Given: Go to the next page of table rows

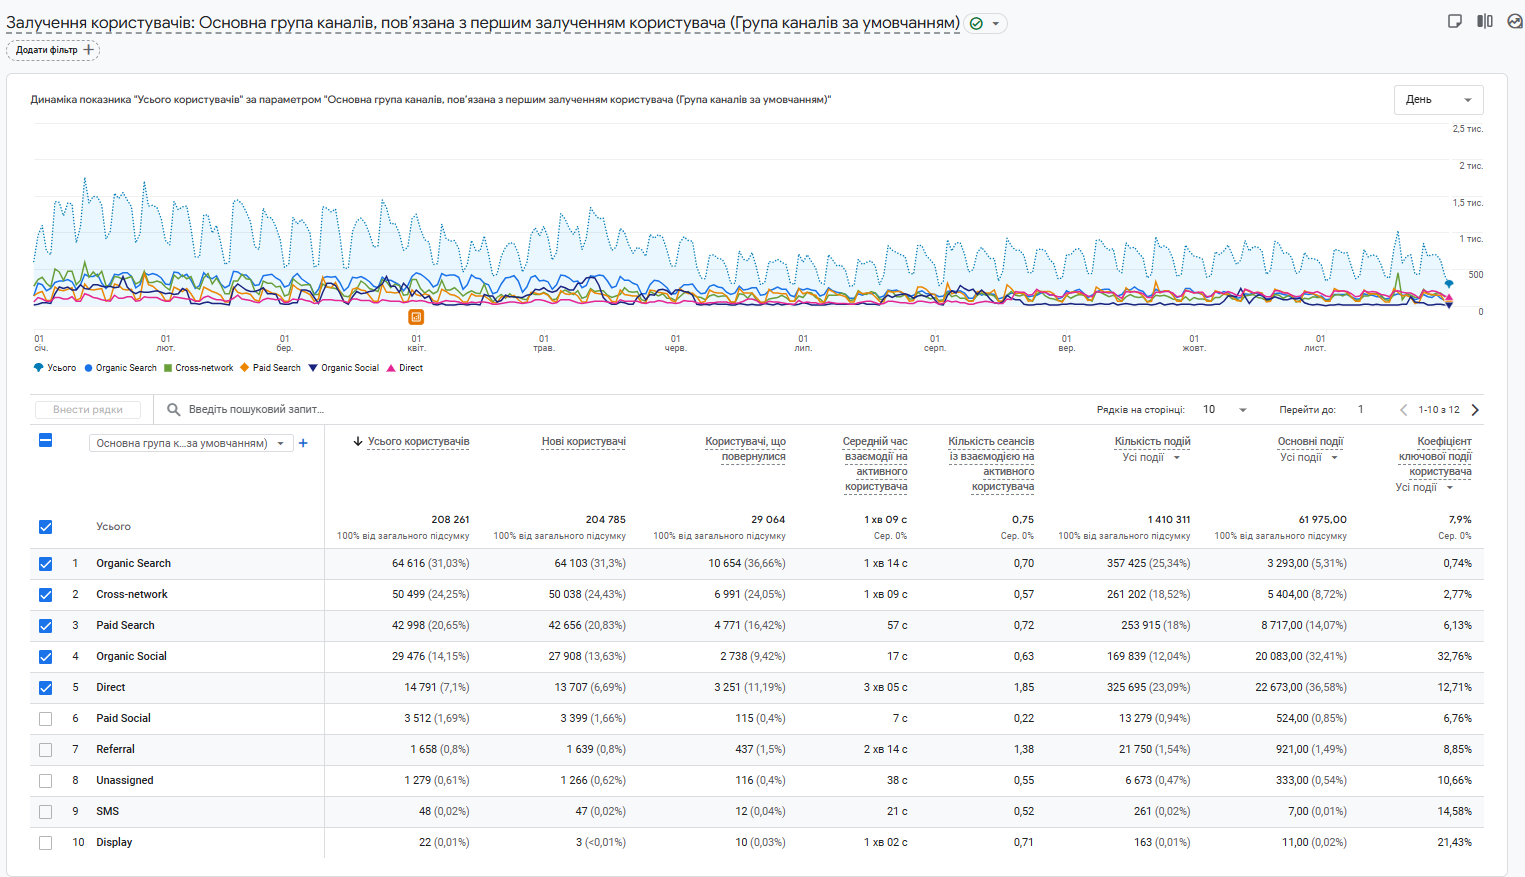Looking at the screenshot, I should [x=1475, y=409].
